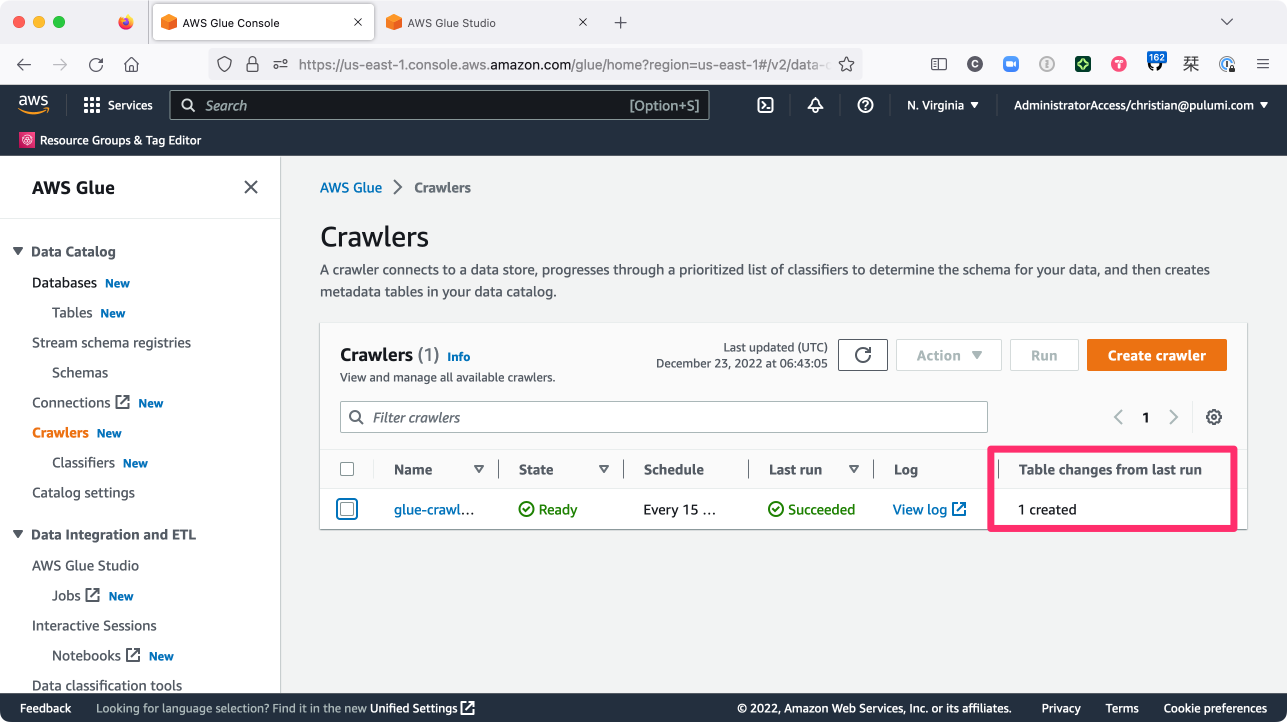
Task: Select the glue-crawler row checkbox
Action: pyautogui.click(x=347, y=509)
